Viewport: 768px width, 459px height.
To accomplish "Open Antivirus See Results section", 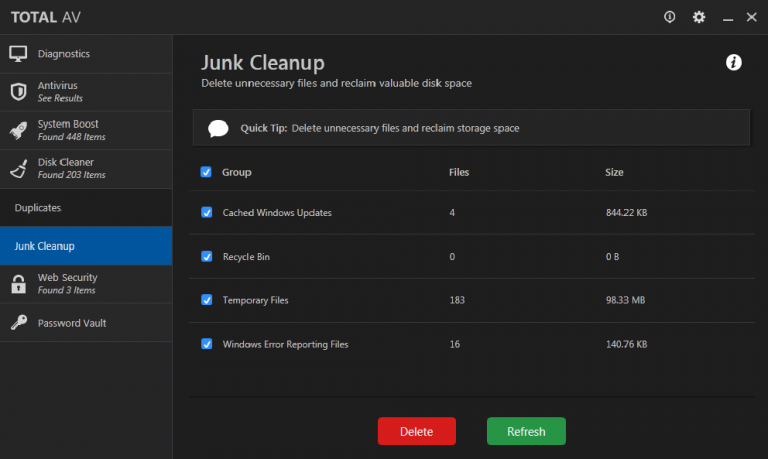I will (x=86, y=92).
